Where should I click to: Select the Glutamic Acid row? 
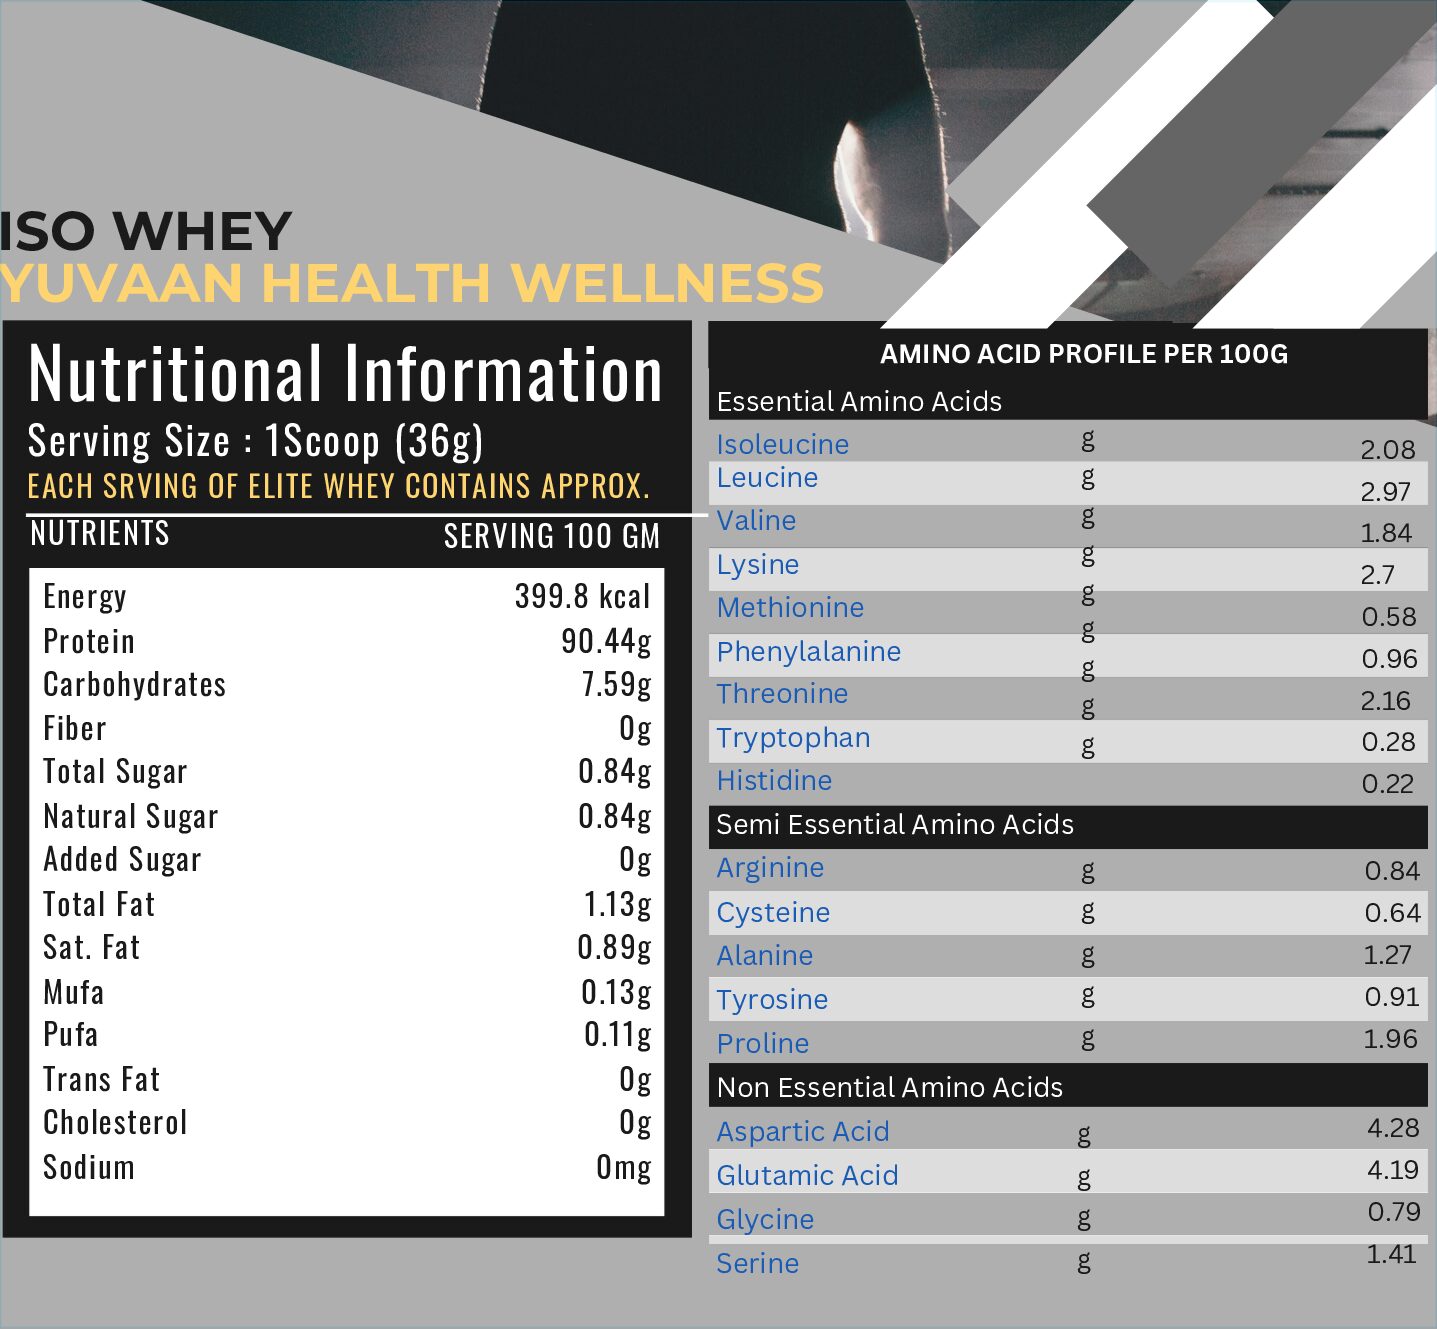click(x=1067, y=1171)
